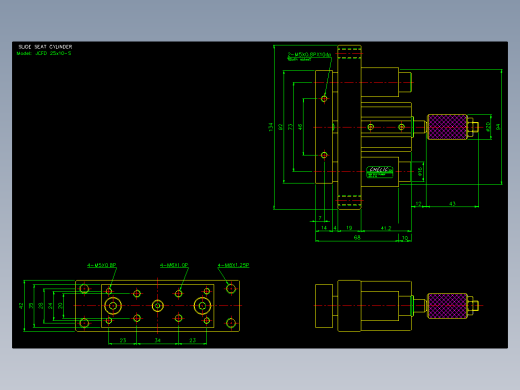The height and width of the screenshot is (390, 520).
Task: Select the Model JCFD 25x10-S label
Action: click(44, 53)
